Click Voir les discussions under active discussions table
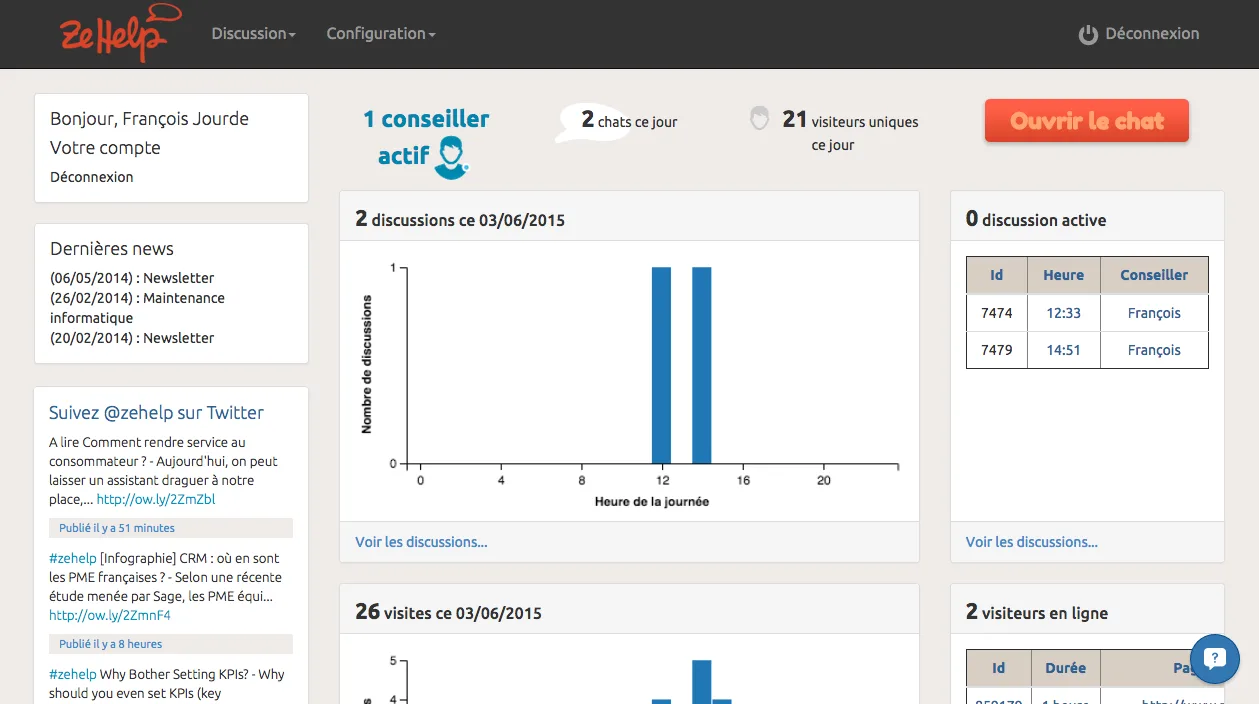This screenshot has height=704, width=1259. tap(1032, 542)
